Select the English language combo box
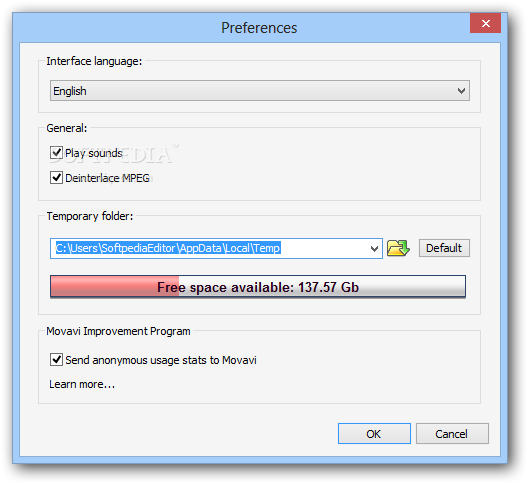Screen dimensions: 528x484 [x=260, y=91]
